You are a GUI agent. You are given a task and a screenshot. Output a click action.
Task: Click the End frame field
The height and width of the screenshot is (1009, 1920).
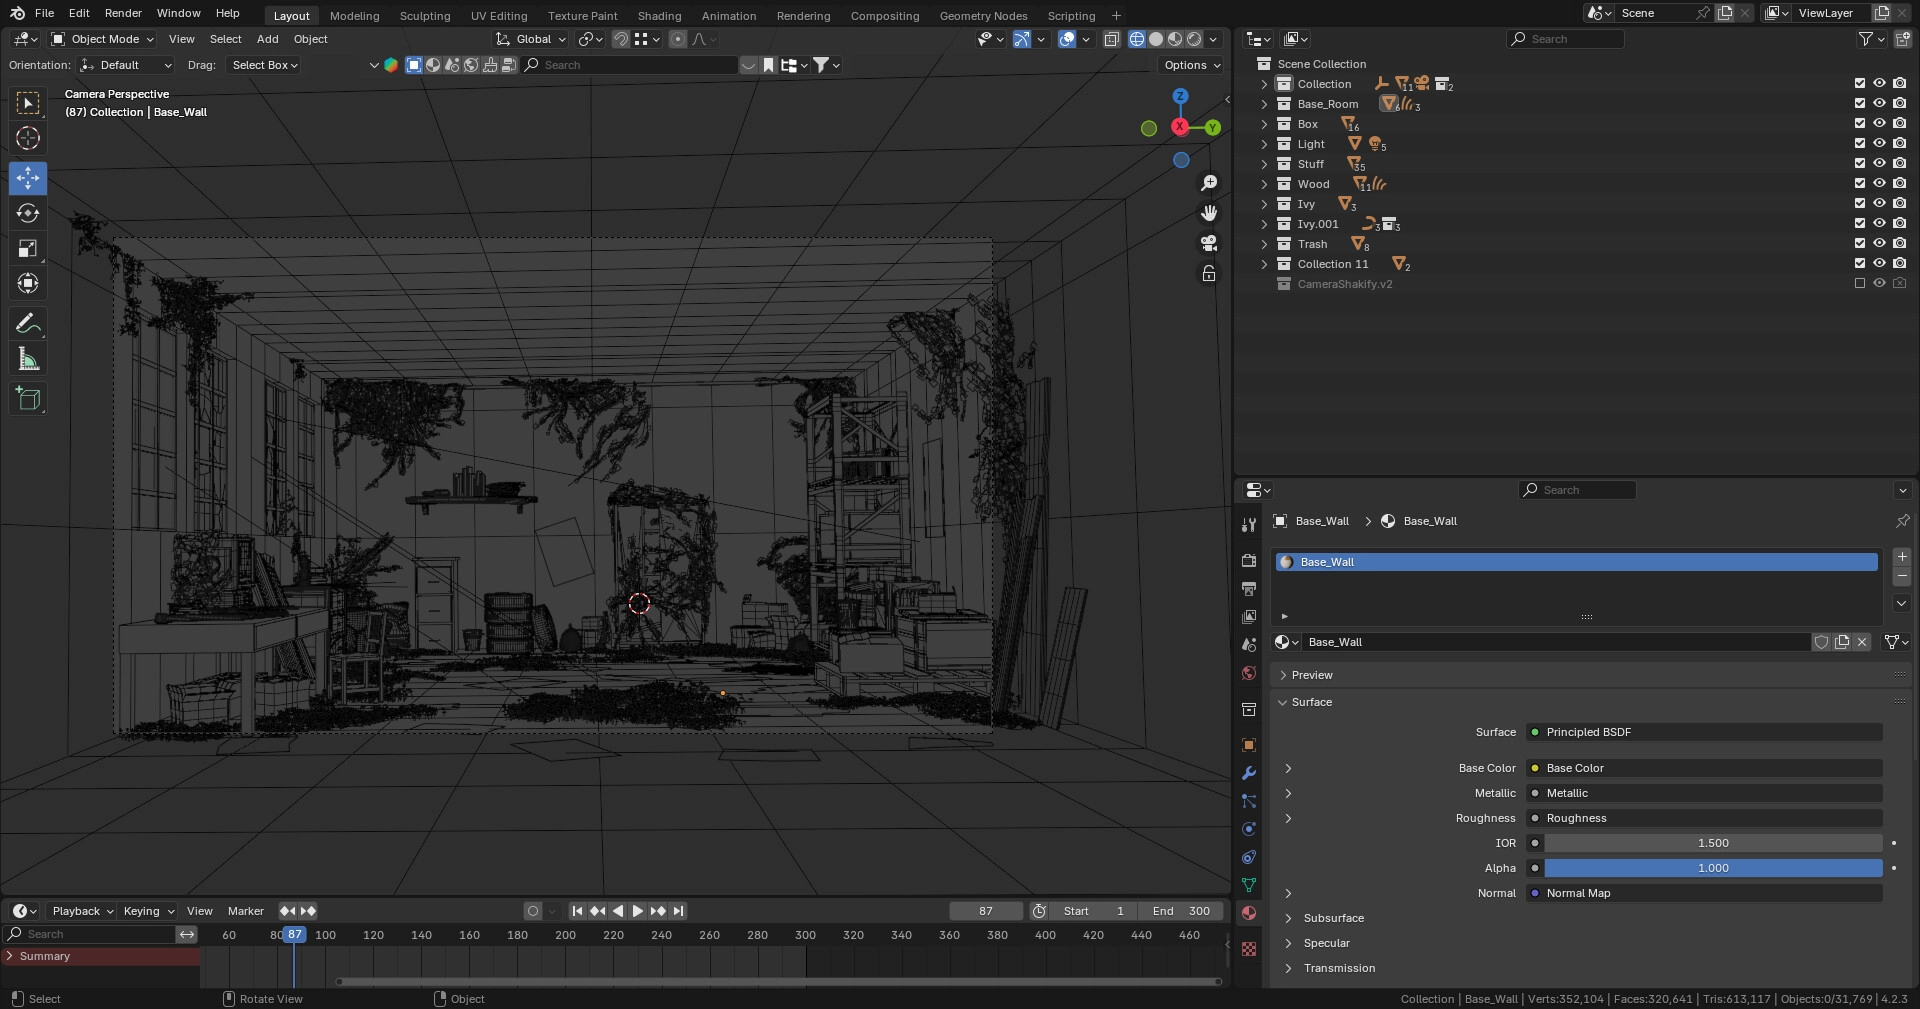pyautogui.click(x=1181, y=911)
